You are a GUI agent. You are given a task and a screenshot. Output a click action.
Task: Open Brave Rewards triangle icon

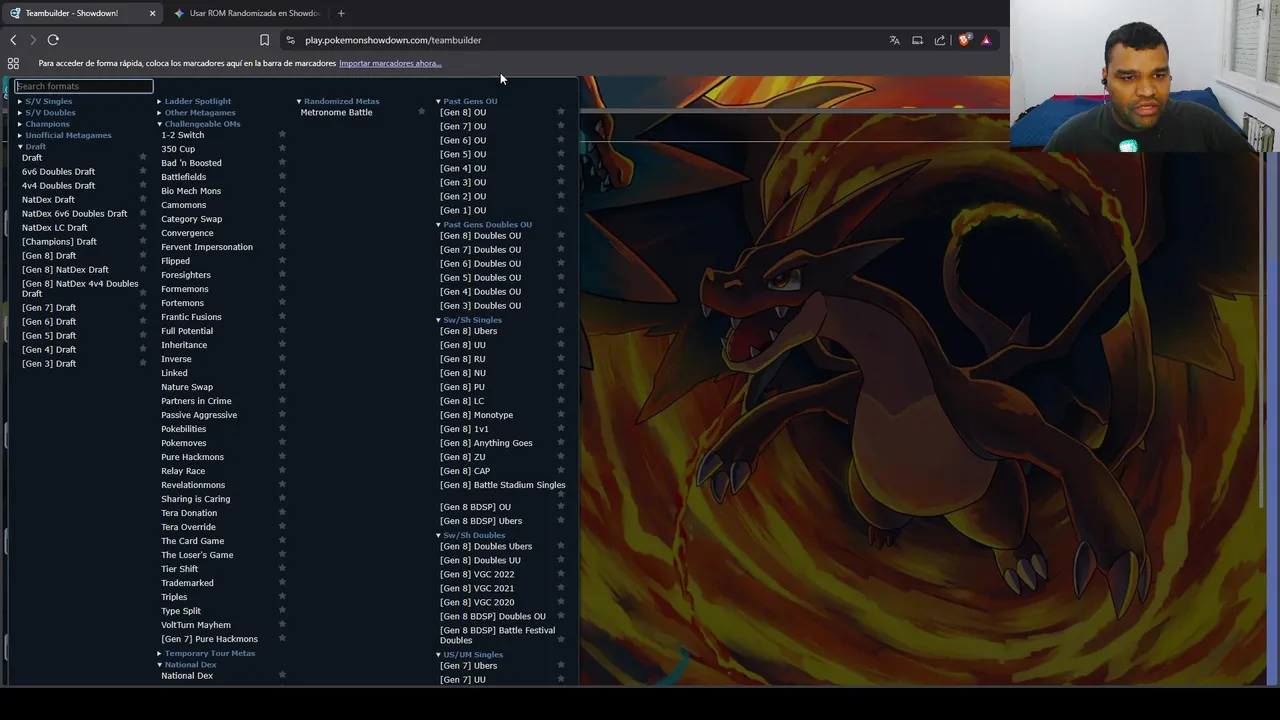coord(986,40)
